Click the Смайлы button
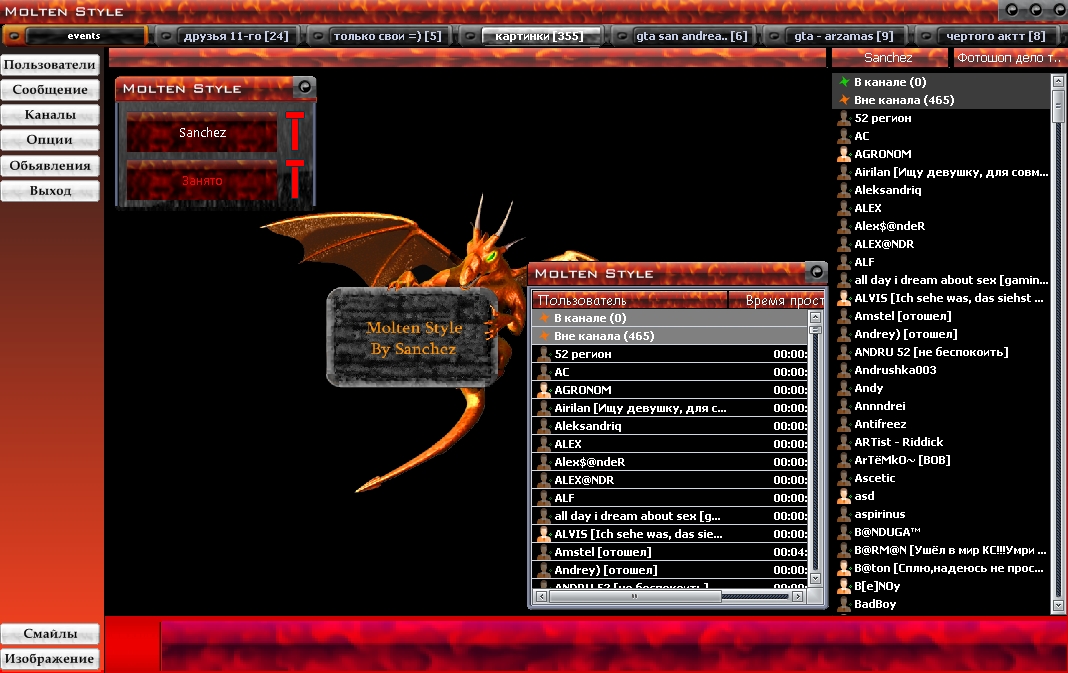This screenshot has width=1068, height=673. click(x=50, y=634)
